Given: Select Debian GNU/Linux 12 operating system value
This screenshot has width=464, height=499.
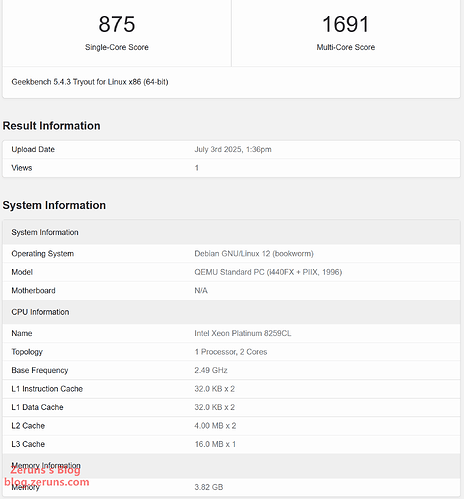Looking at the screenshot, I should [254, 254].
